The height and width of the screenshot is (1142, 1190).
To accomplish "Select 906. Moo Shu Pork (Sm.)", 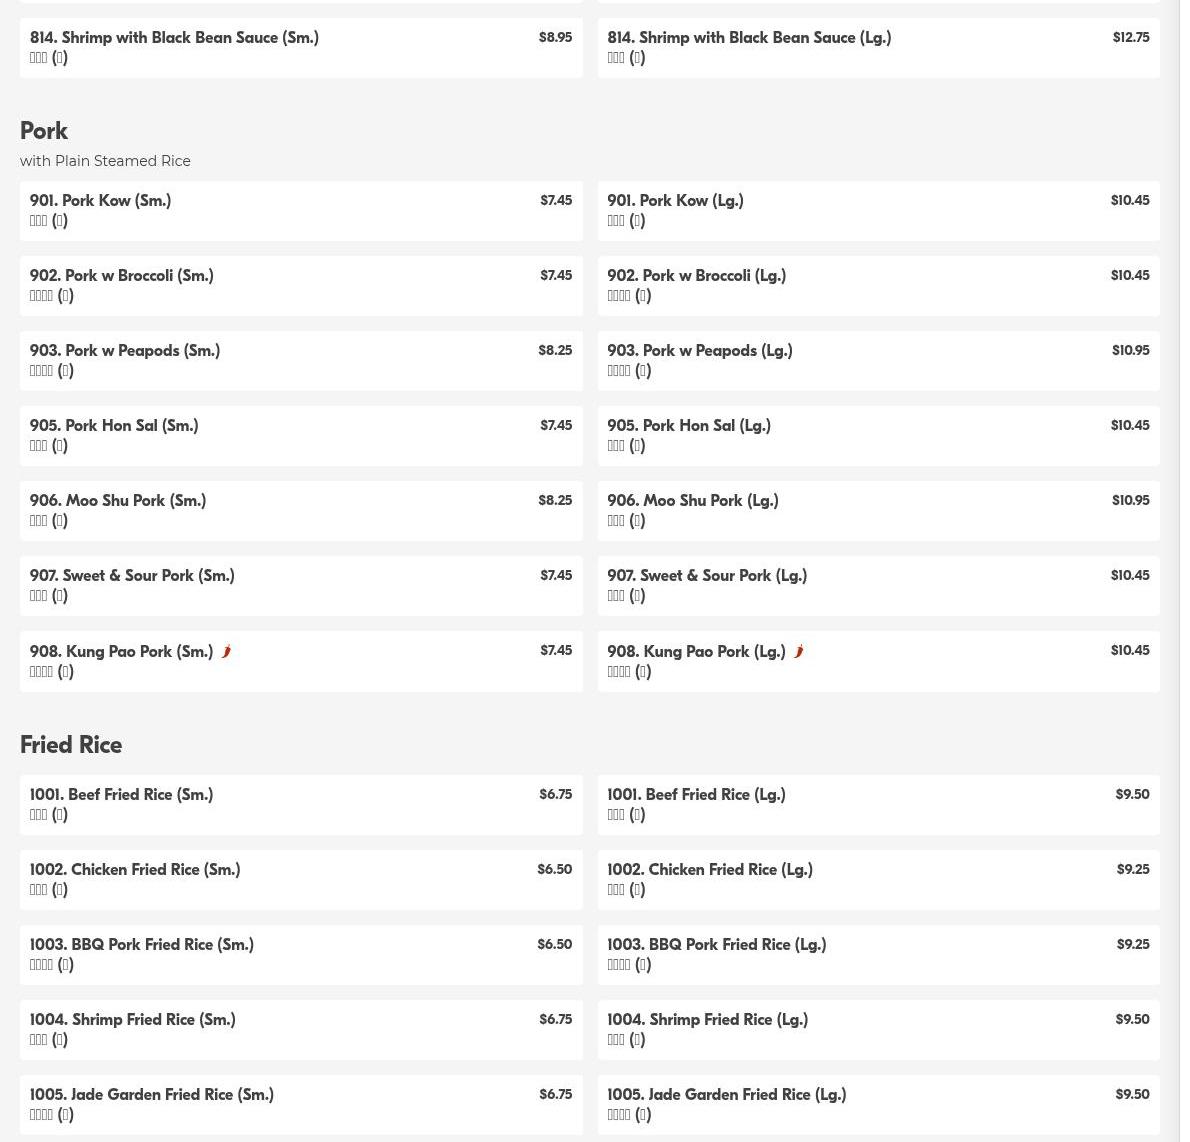I will point(301,511).
